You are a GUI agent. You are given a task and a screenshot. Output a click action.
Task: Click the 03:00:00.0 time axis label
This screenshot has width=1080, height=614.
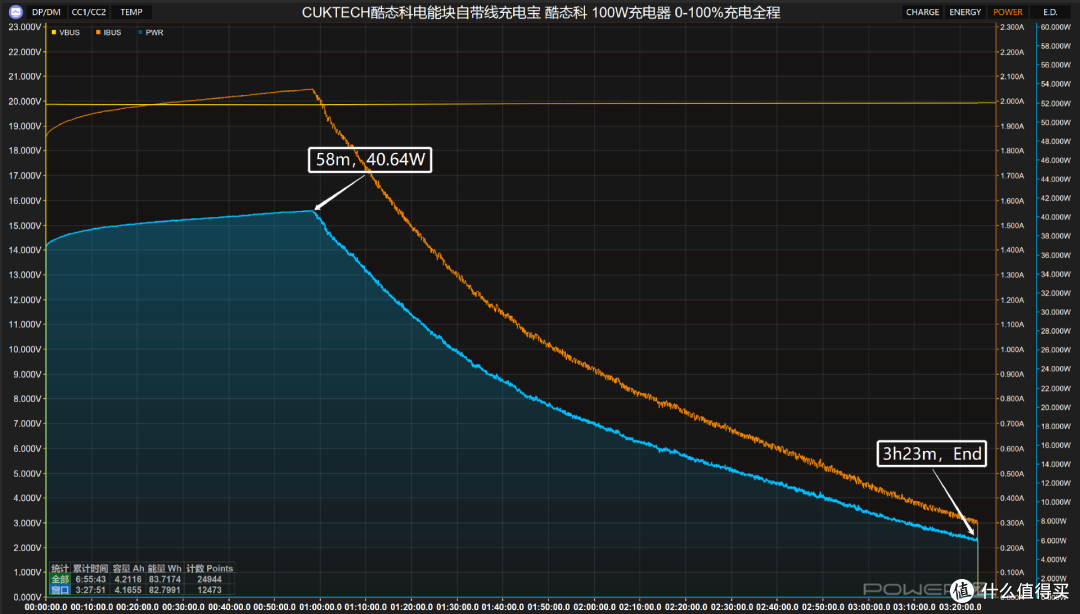point(868,607)
